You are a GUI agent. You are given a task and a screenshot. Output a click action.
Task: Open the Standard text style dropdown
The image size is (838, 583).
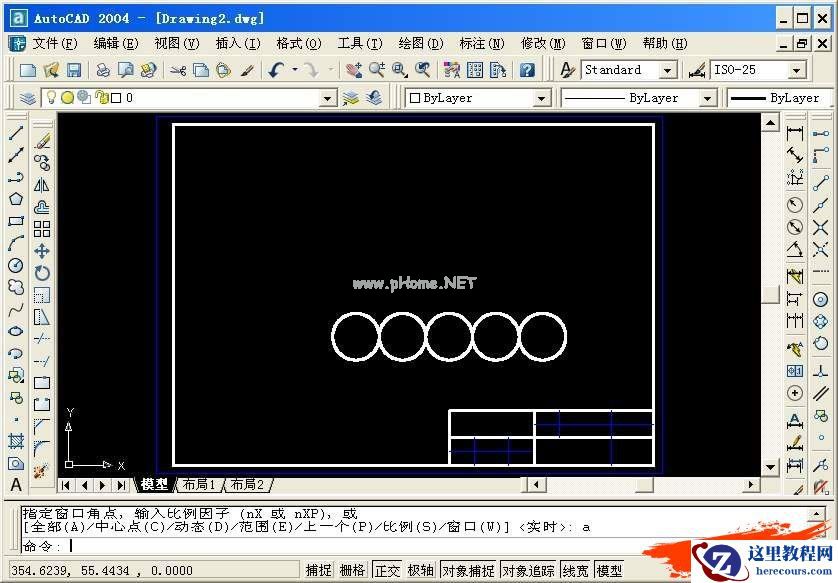point(667,70)
